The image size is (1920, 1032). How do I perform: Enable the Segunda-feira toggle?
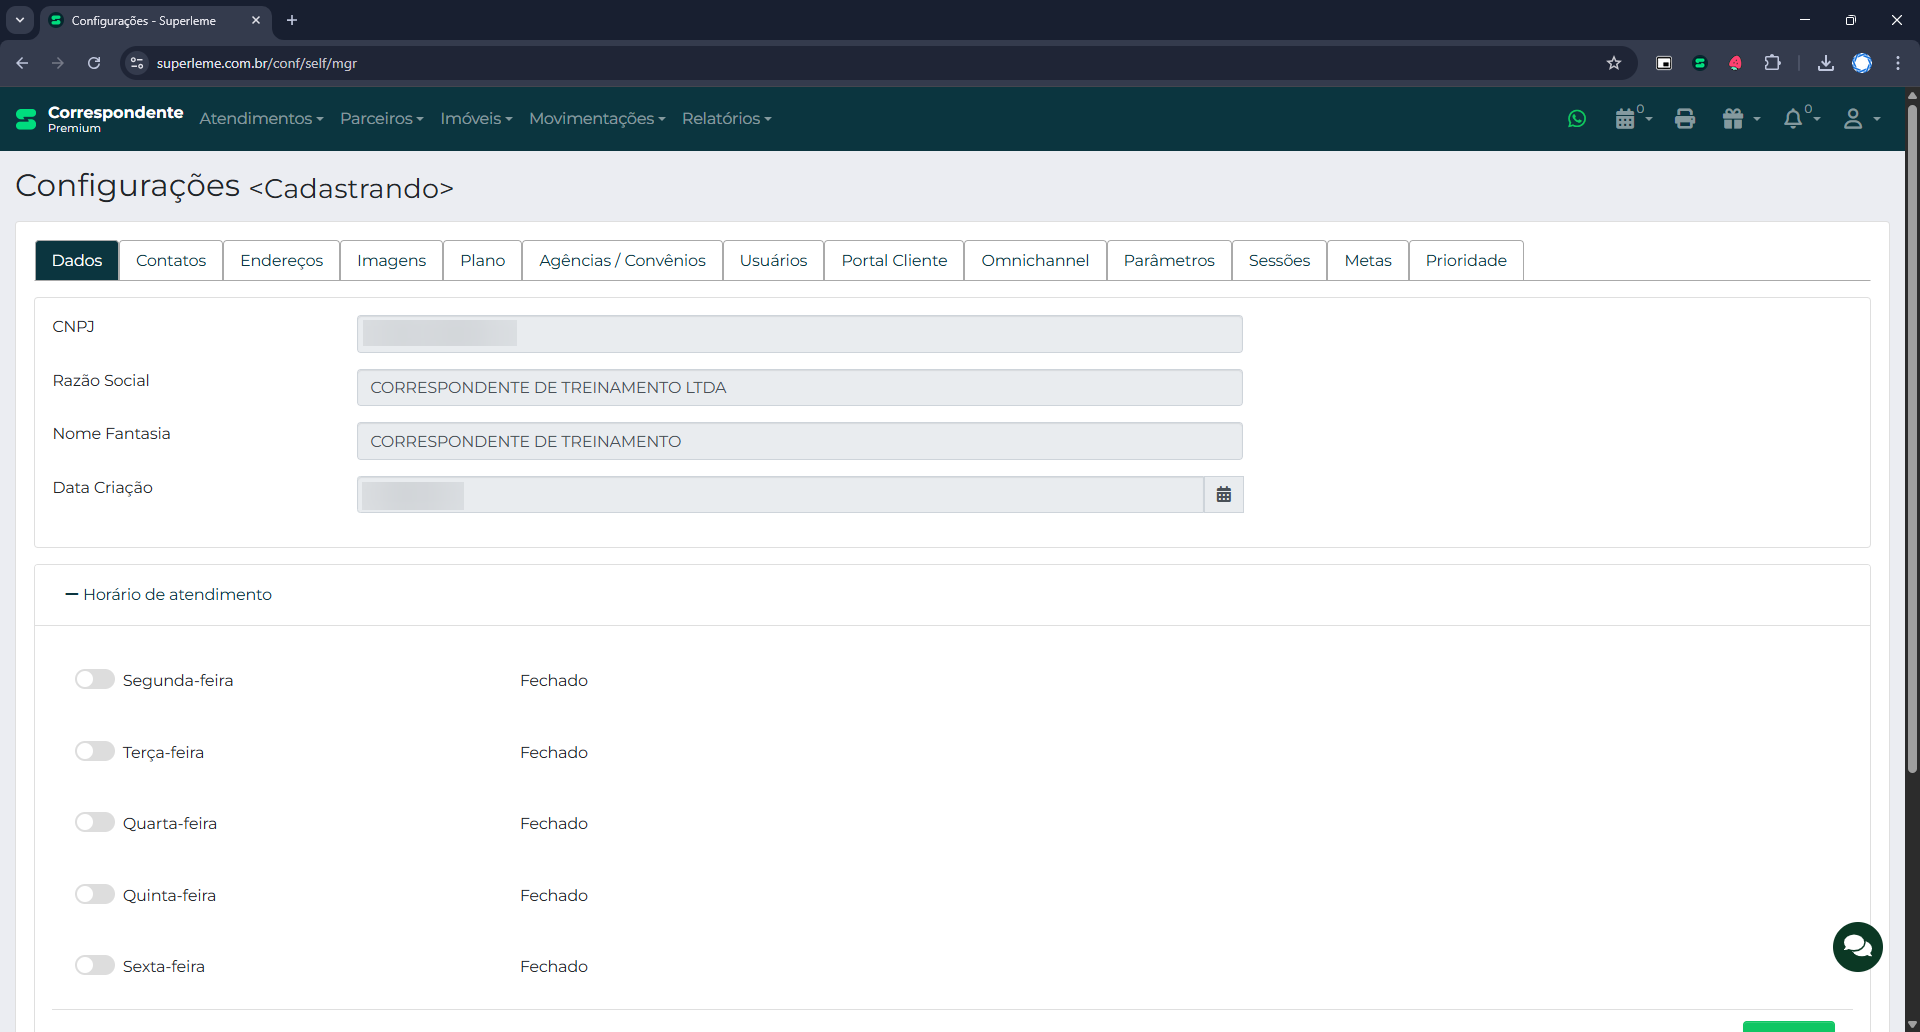click(95, 680)
